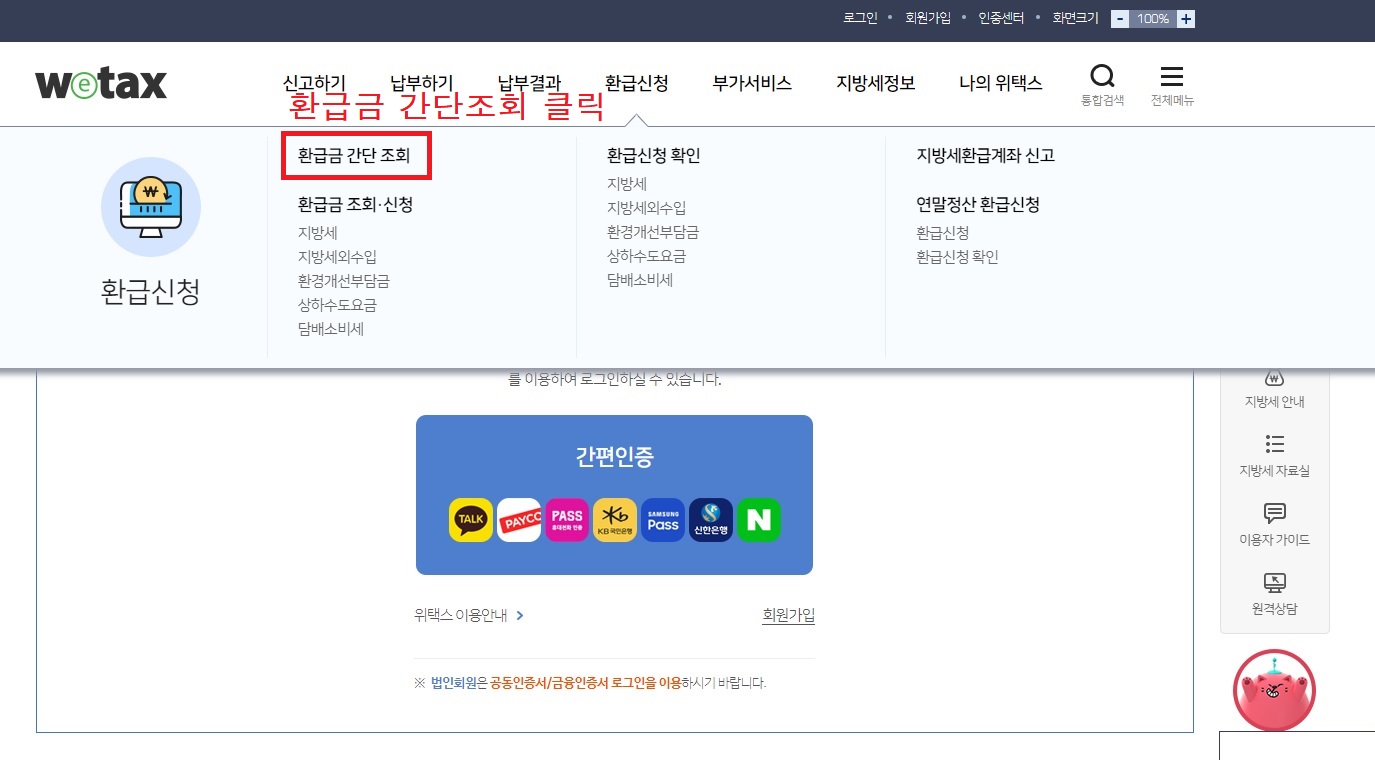The height and width of the screenshot is (760, 1375).
Task: Select the PASS authentication icon
Action: click(567, 519)
